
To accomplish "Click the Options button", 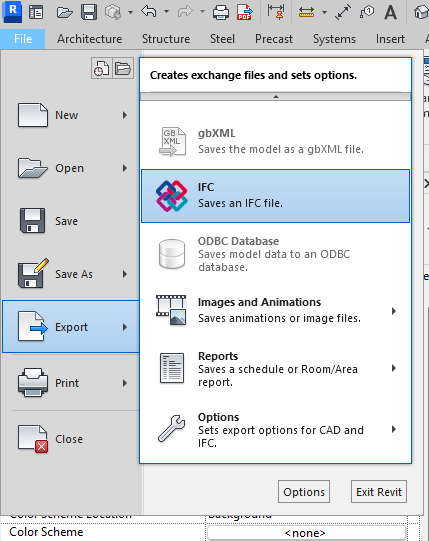I will (304, 492).
